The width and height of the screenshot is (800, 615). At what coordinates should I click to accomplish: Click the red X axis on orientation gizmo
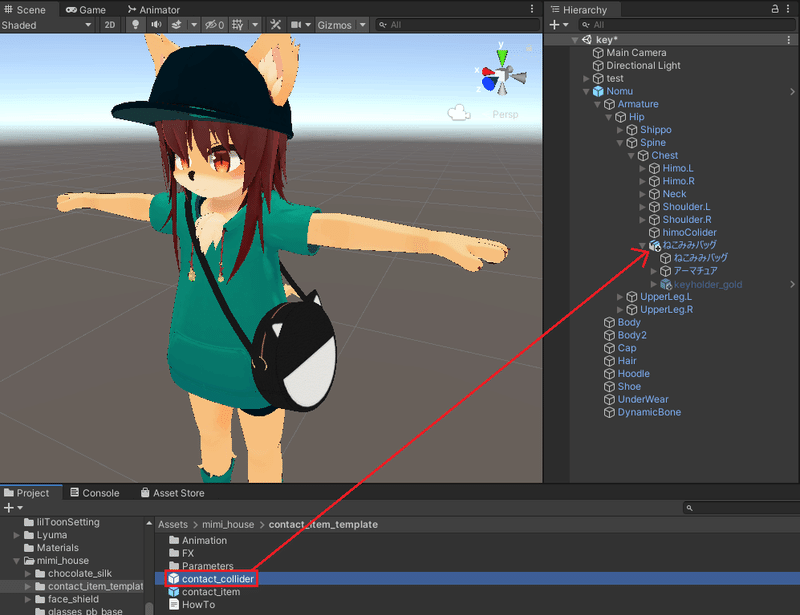488,72
